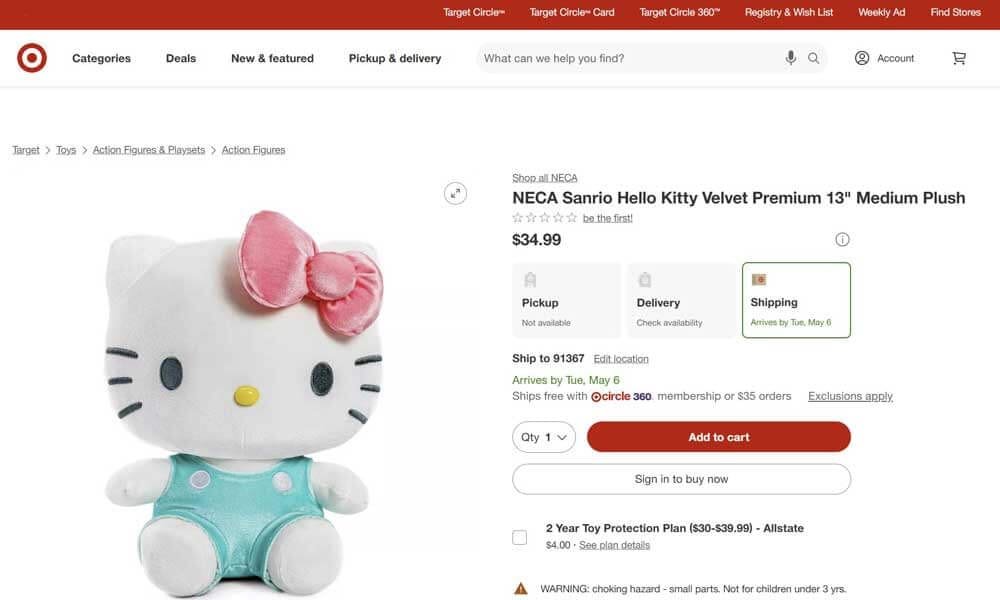Check the 2 Year Toy Protection Plan box
Image resolution: width=1000 pixels, height=600 pixels.
519,536
